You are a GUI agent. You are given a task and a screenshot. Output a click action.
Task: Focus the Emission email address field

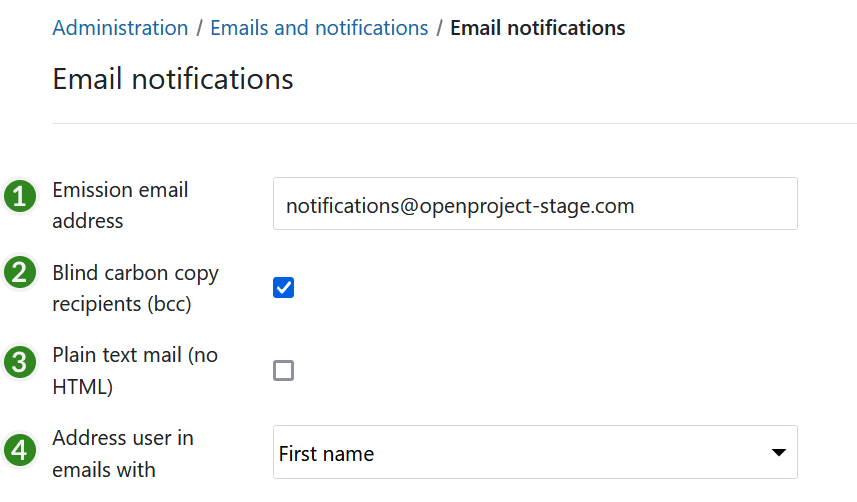(x=534, y=205)
